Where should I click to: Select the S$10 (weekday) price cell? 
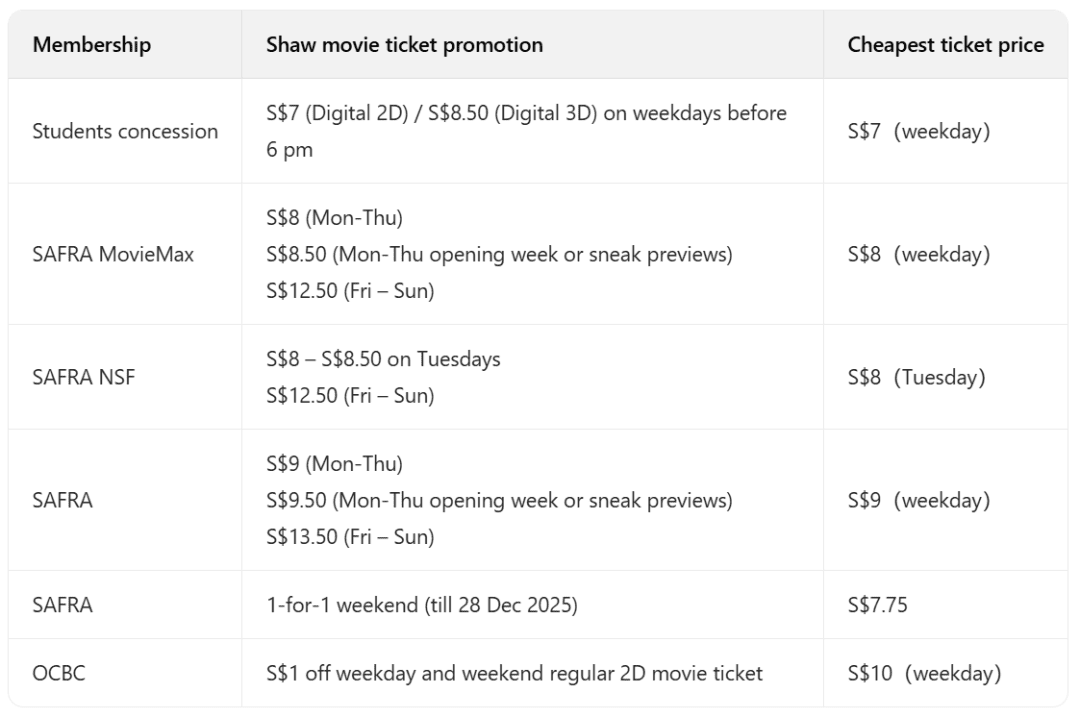tap(923, 673)
